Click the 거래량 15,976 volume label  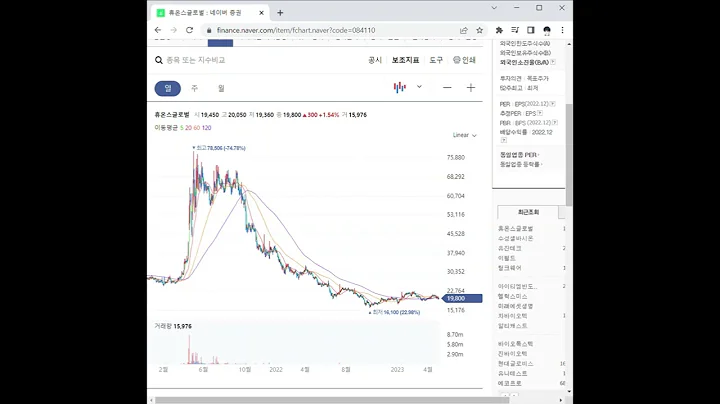[173, 326]
